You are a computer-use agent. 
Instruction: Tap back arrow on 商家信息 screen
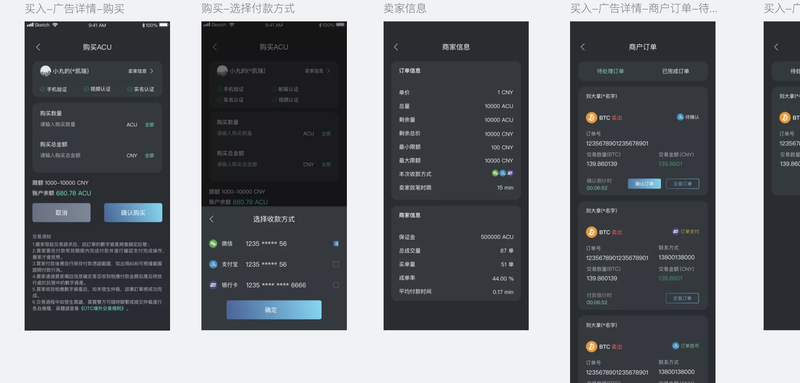tap(396, 47)
